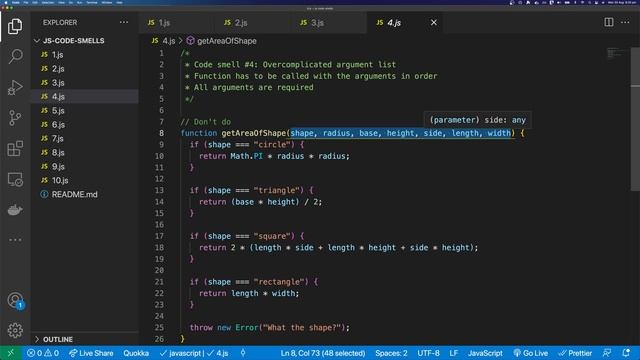Close the 4.js tab
Screen dimensions: 640x360
(x=433, y=23)
